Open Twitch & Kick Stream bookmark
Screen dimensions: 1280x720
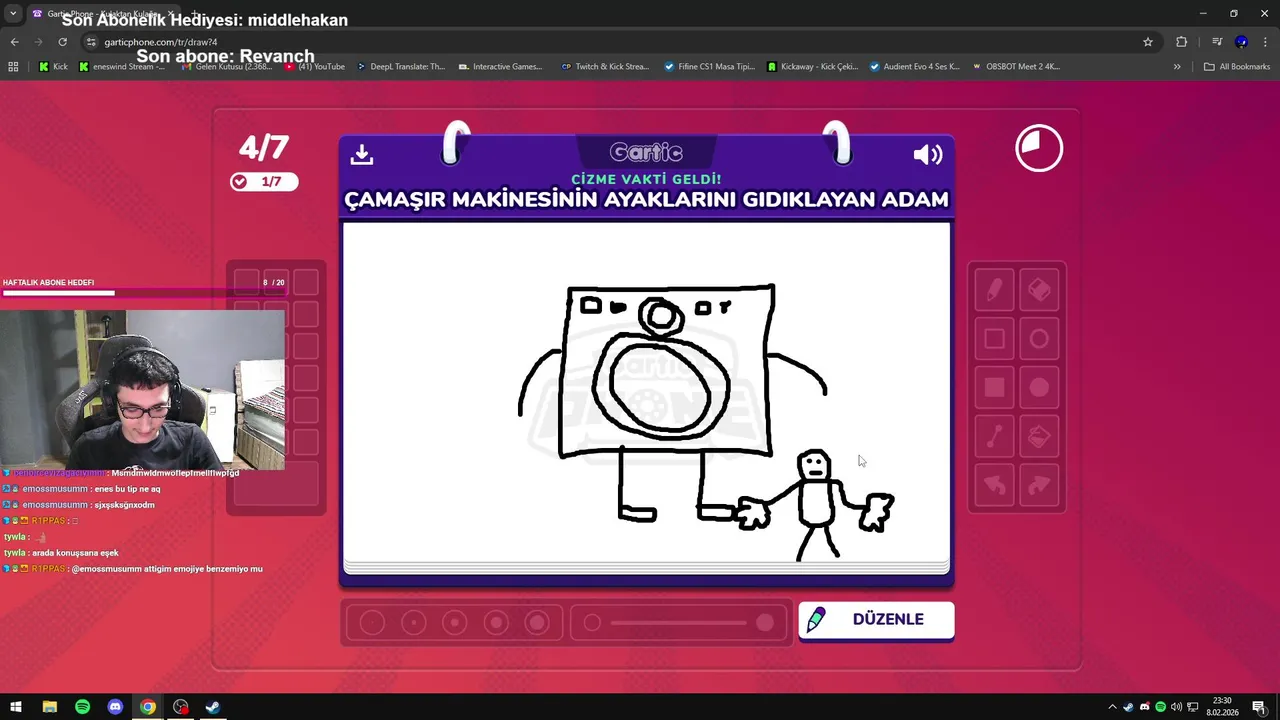pos(605,67)
